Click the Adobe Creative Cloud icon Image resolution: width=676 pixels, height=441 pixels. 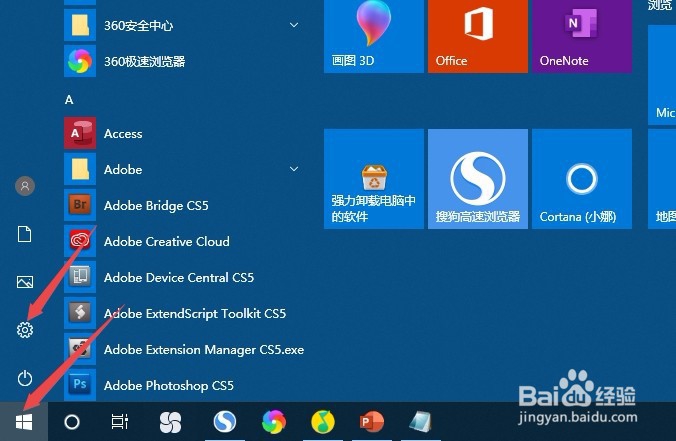(x=80, y=241)
